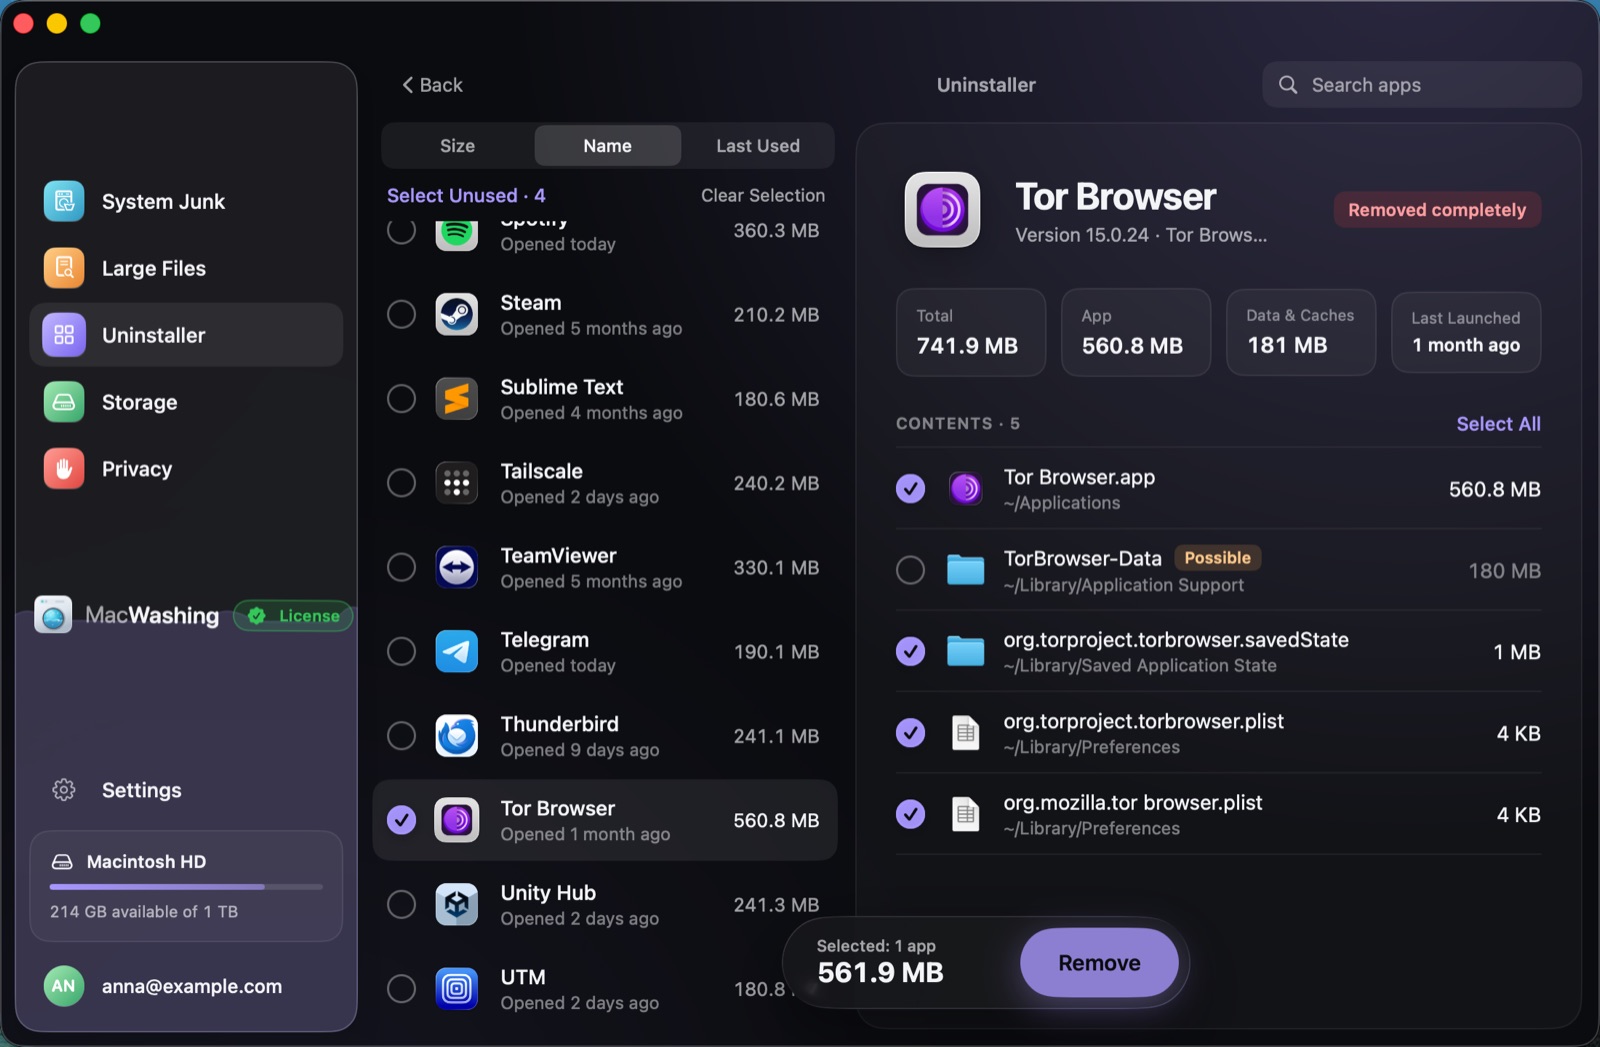This screenshot has width=1600, height=1047.
Task: Check the Steam app checkbox
Action: pos(402,314)
